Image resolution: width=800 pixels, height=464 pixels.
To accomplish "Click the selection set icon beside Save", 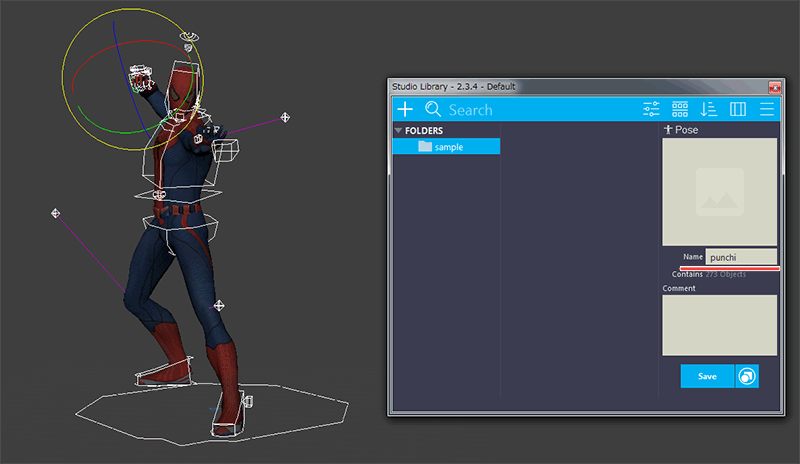I will tap(747, 376).
